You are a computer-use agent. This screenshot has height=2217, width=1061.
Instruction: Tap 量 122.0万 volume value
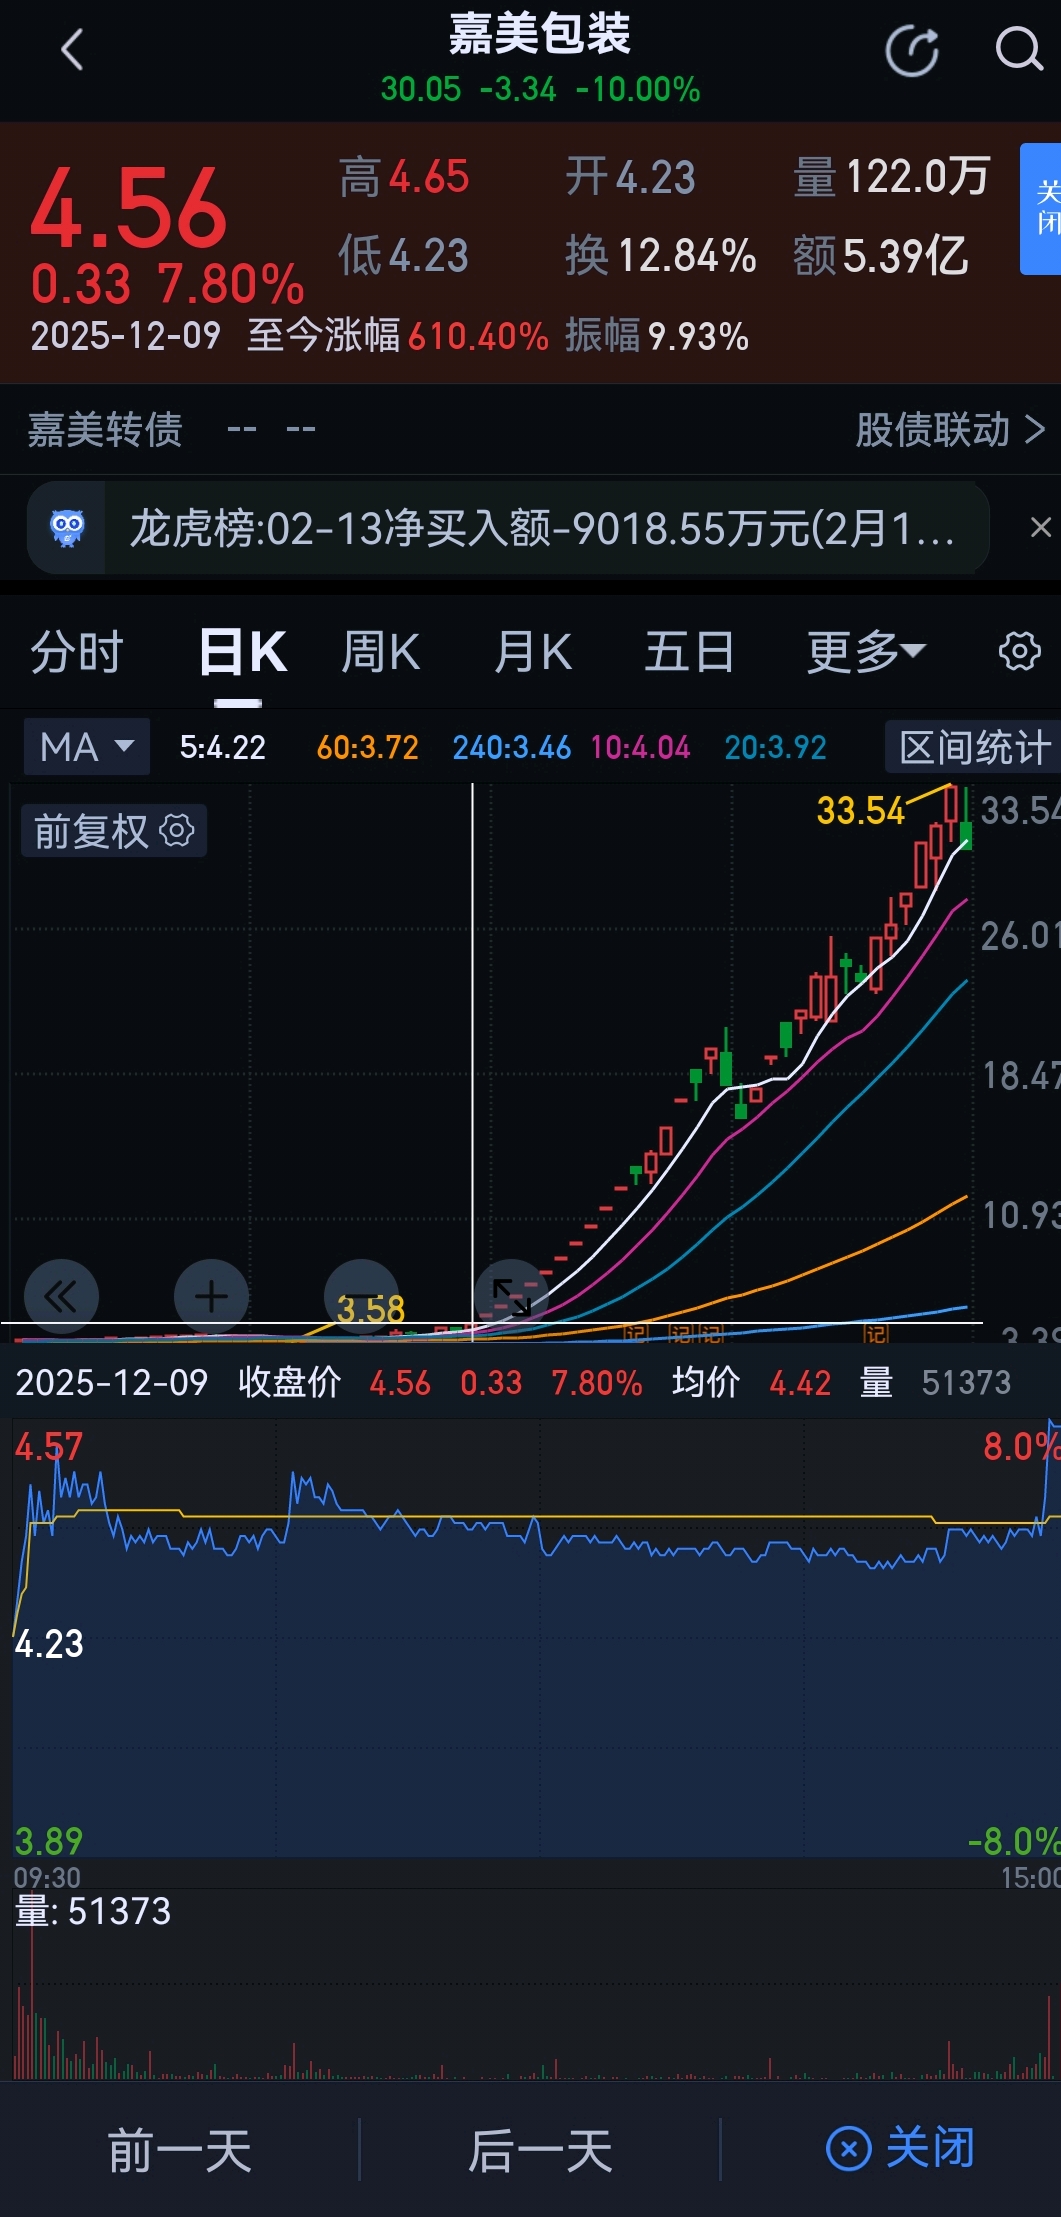coord(891,177)
